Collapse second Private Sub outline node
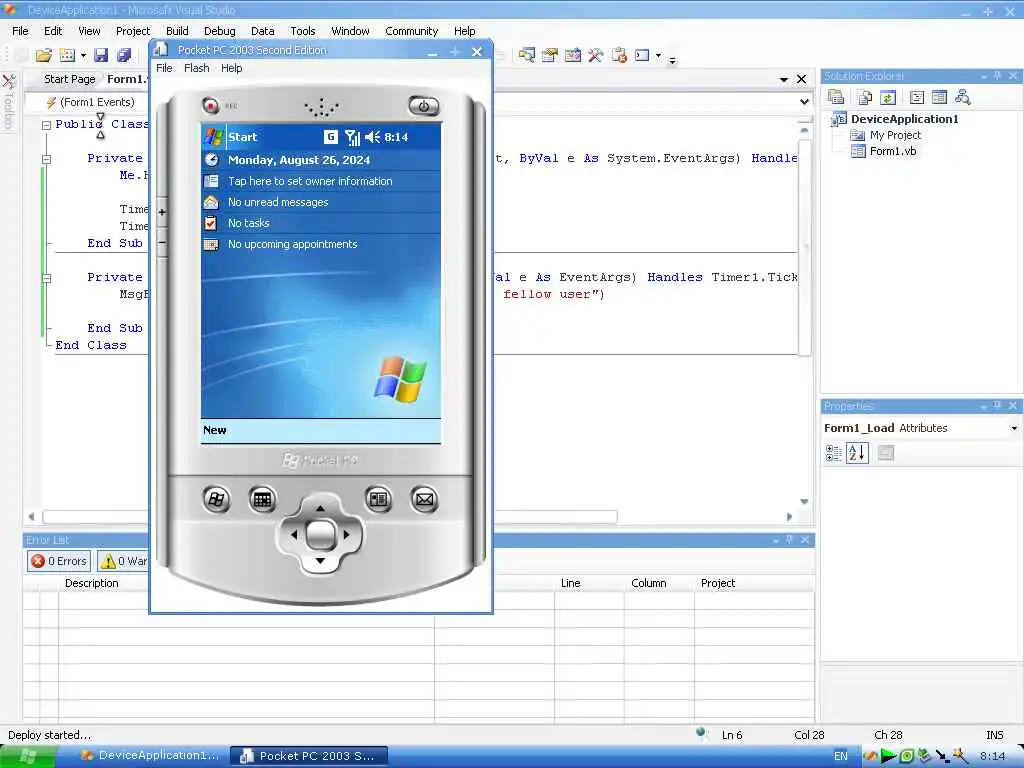Image resolution: width=1024 pixels, height=768 pixels. [46, 278]
